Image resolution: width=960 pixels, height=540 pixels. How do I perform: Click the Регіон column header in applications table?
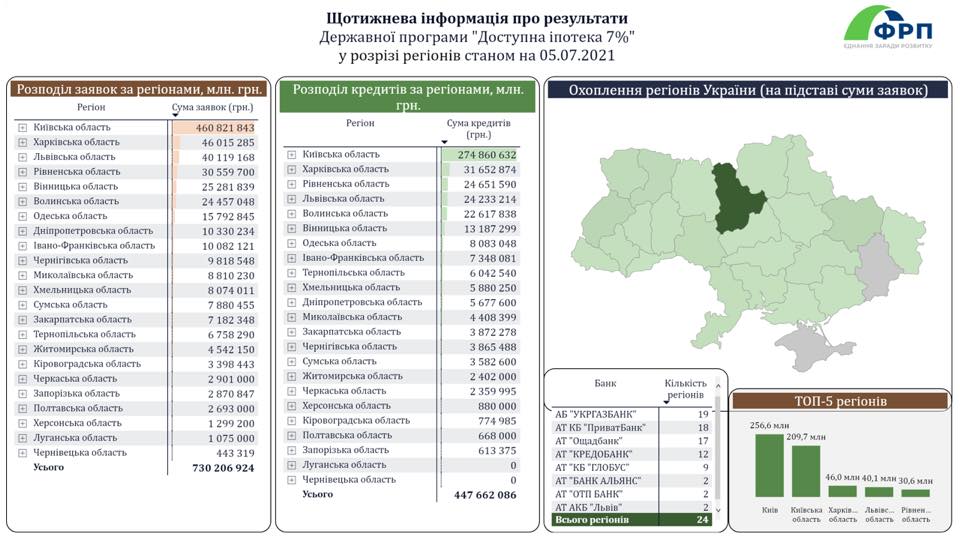click(x=90, y=107)
